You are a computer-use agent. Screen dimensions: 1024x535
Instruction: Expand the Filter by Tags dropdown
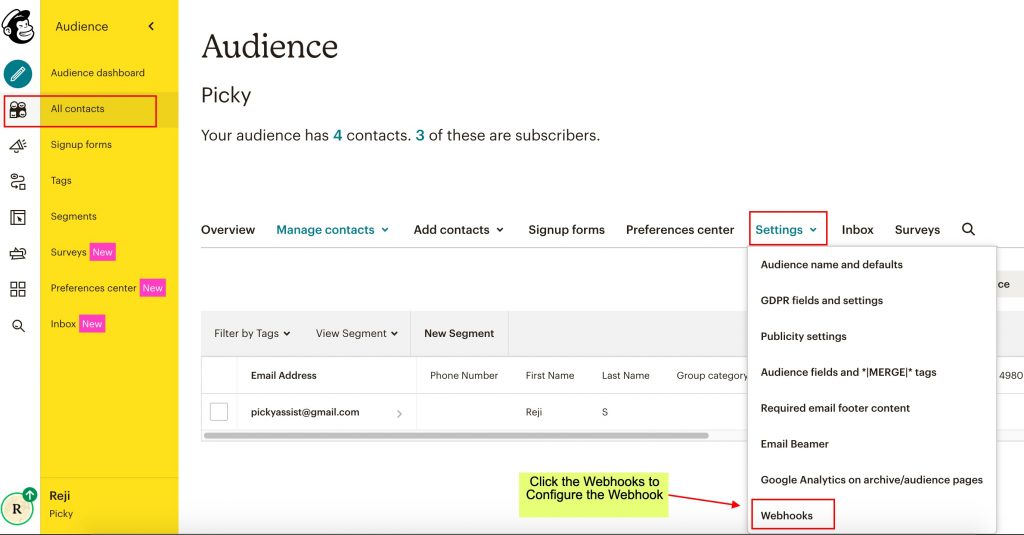coord(252,334)
